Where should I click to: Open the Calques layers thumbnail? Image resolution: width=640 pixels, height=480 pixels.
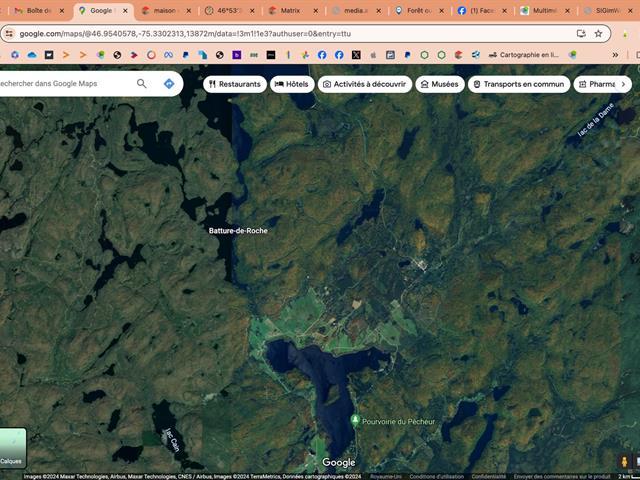tap(11, 448)
